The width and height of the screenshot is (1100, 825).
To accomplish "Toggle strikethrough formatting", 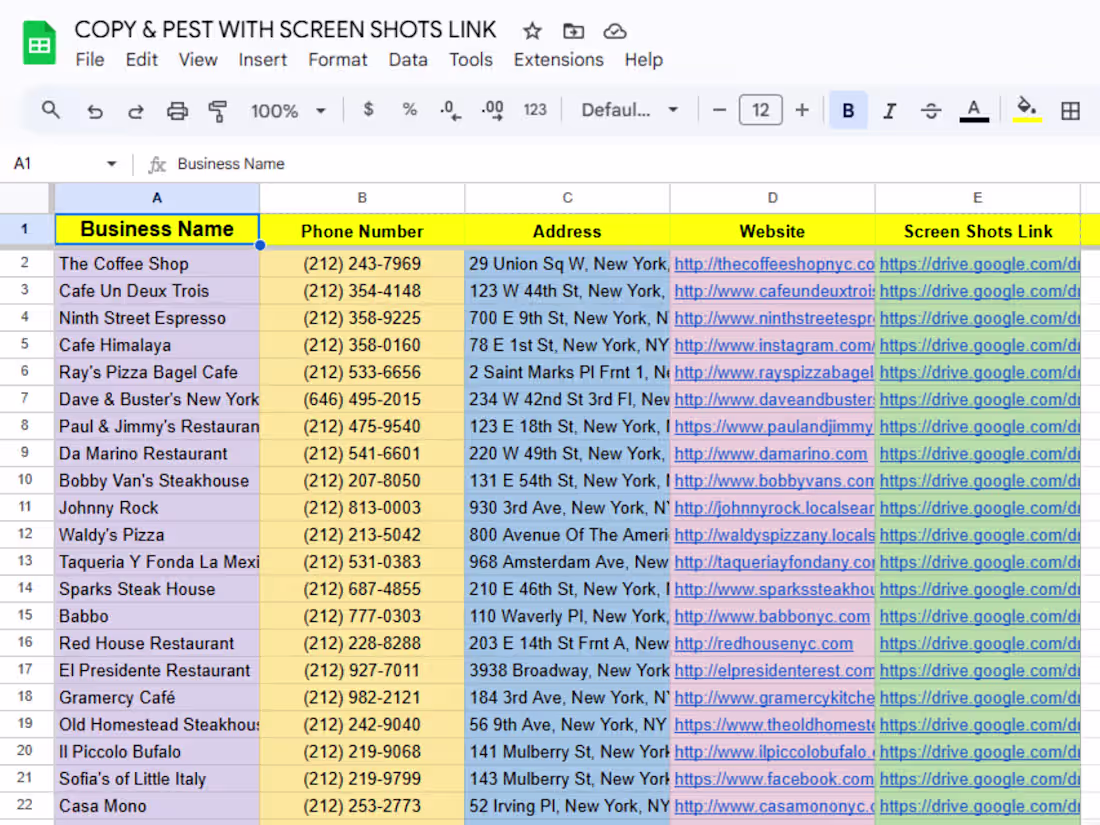I will tap(931, 110).
